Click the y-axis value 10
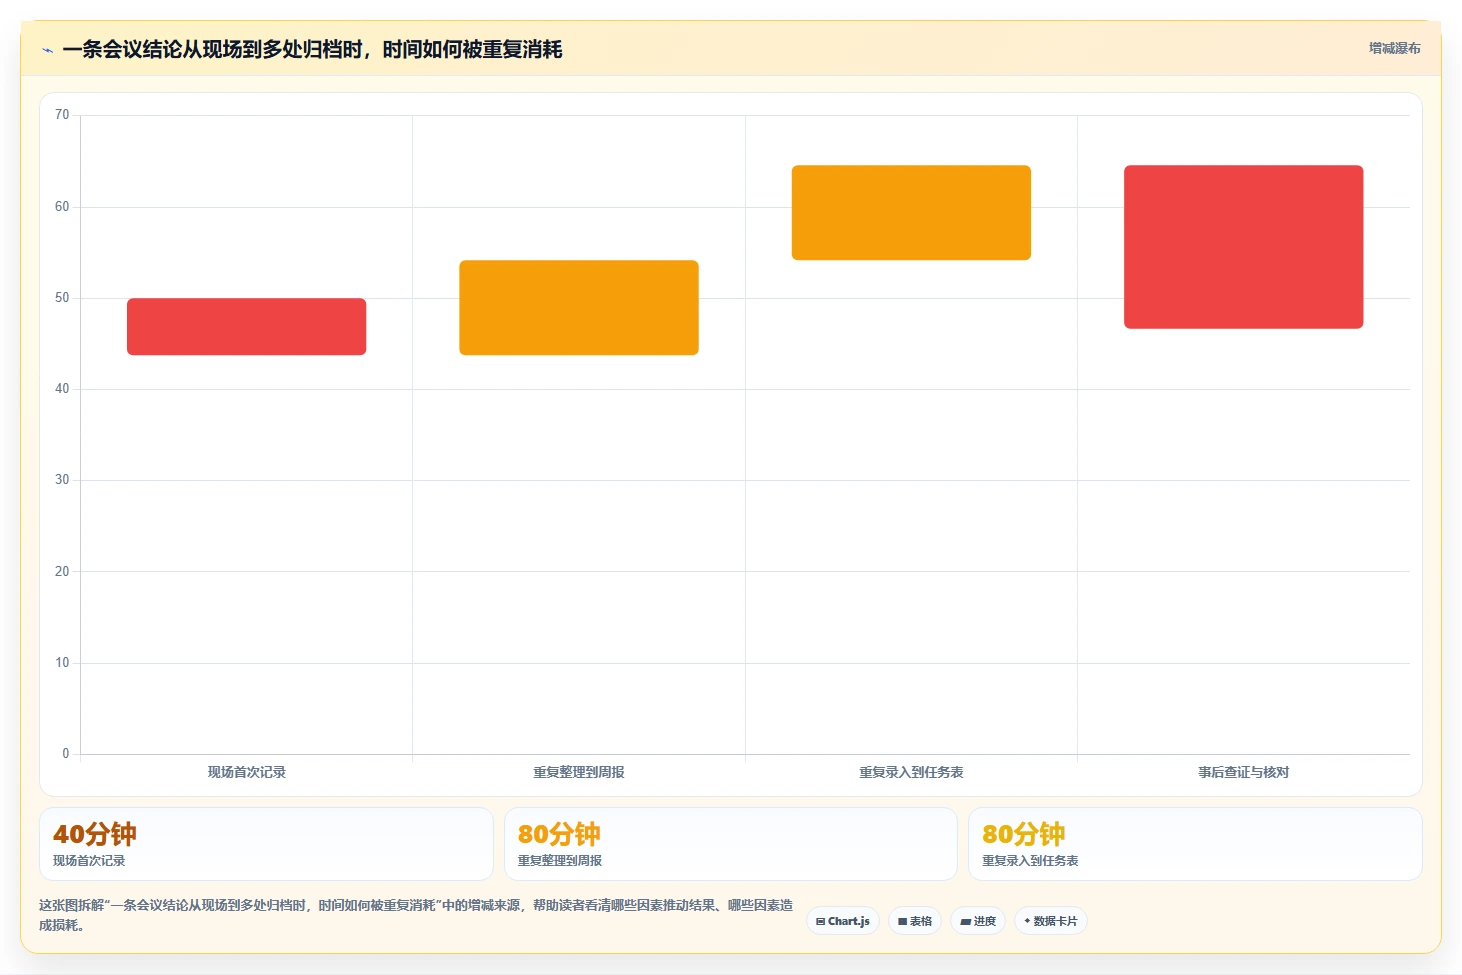Image resolution: width=1462 pixels, height=975 pixels. point(62,663)
